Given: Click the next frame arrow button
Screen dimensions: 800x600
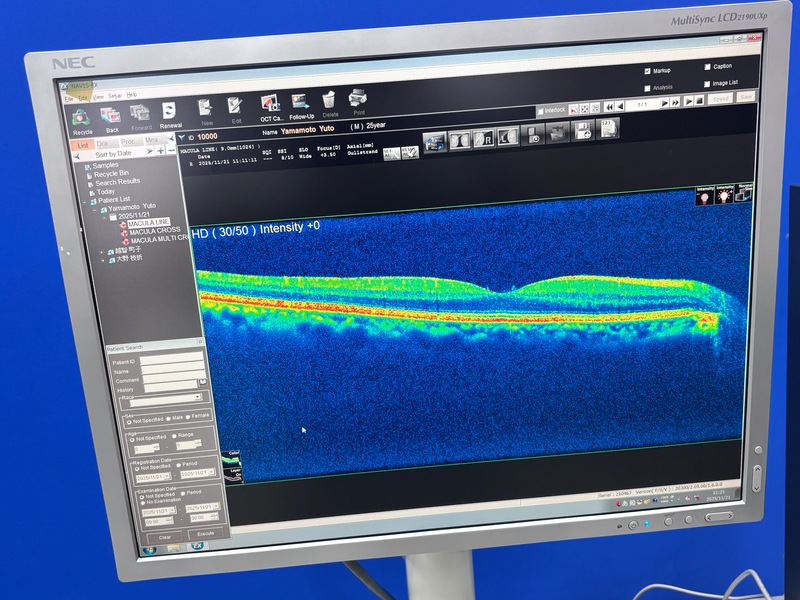Looking at the screenshot, I should tap(662, 103).
